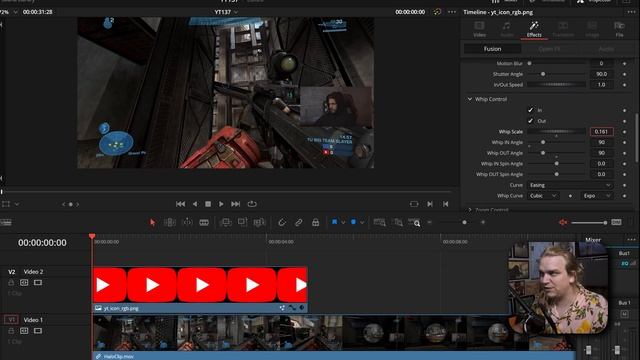Open the keyframe editor icon on yt_icon_rgb.png clip
The height and width of the screenshot is (360, 640).
click(x=302, y=308)
